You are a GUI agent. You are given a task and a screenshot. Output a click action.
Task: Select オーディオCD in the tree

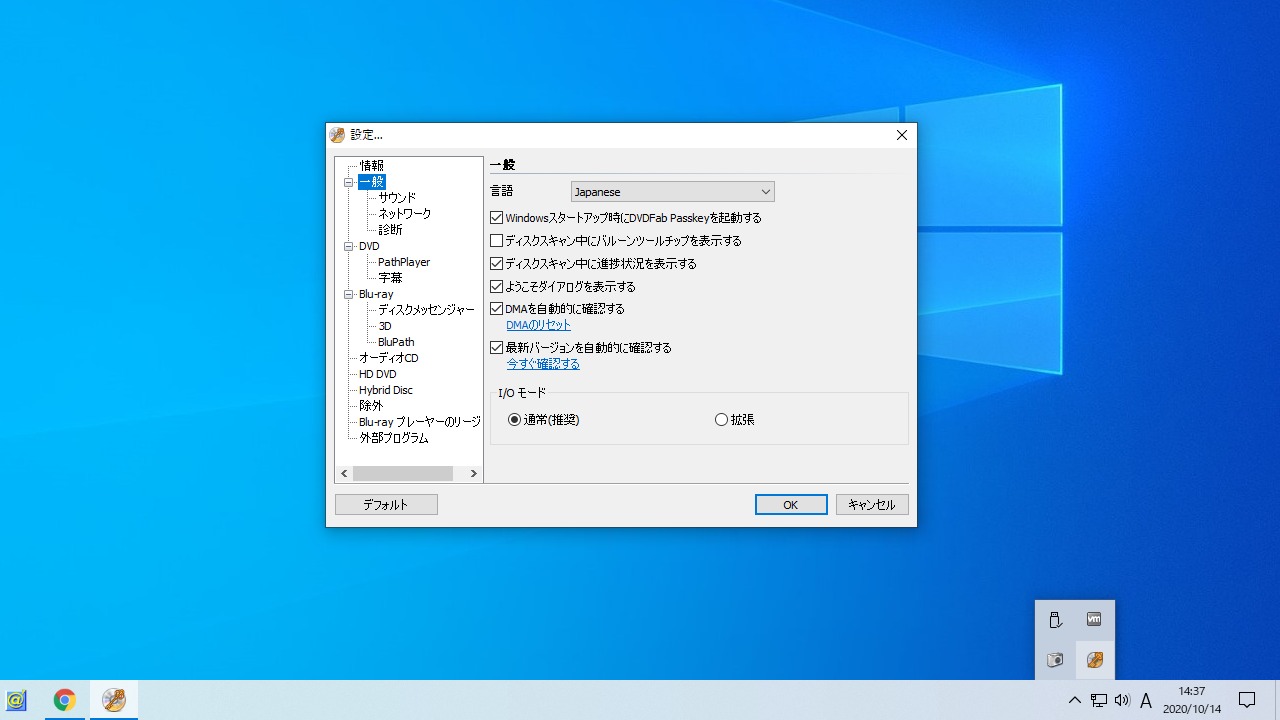pyautogui.click(x=389, y=358)
